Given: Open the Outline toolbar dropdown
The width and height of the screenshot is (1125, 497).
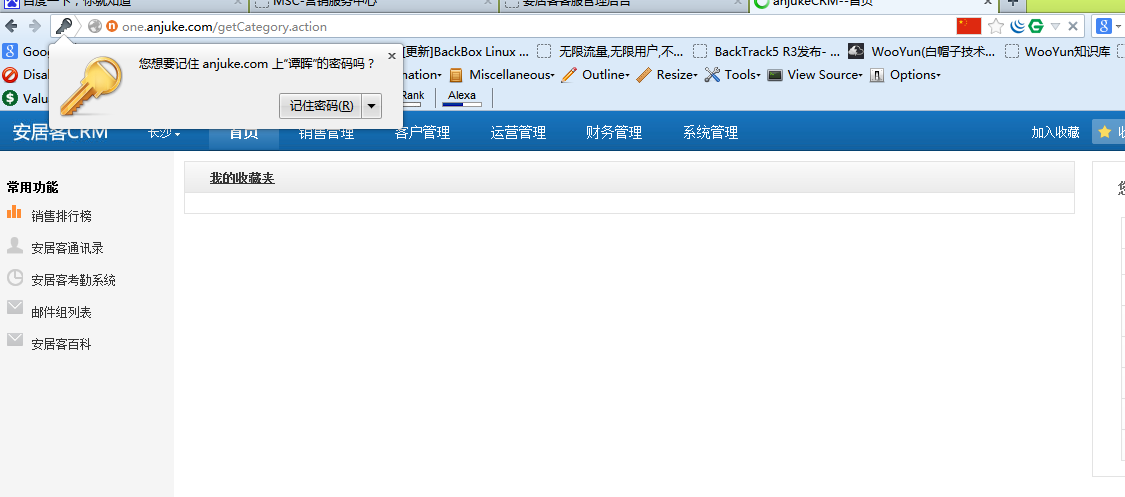Looking at the screenshot, I should tap(596, 75).
